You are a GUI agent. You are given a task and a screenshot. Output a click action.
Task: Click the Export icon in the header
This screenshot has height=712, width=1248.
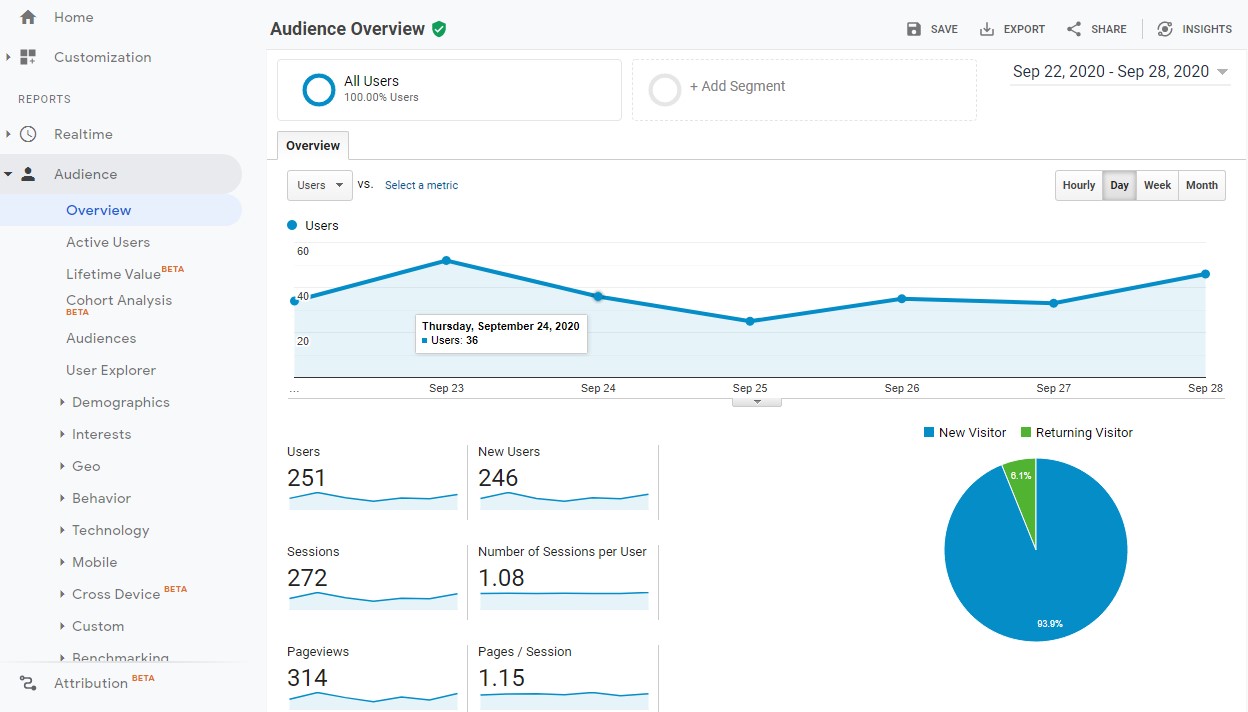coord(988,29)
